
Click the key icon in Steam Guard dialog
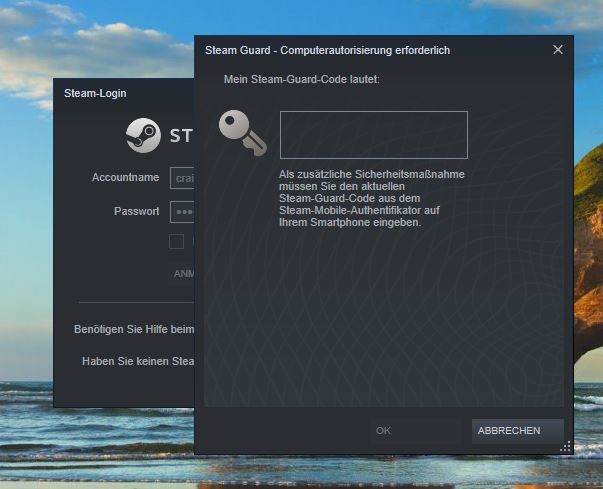coord(243,133)
